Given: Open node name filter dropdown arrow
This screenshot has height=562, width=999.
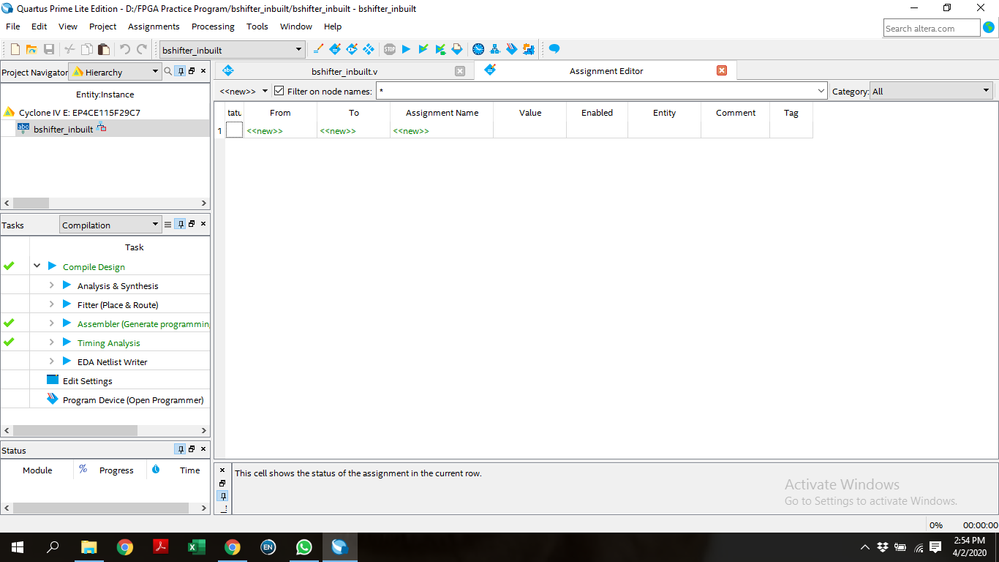Looking at the screenshot, I should pyautogui.click(x=821, y=91).
